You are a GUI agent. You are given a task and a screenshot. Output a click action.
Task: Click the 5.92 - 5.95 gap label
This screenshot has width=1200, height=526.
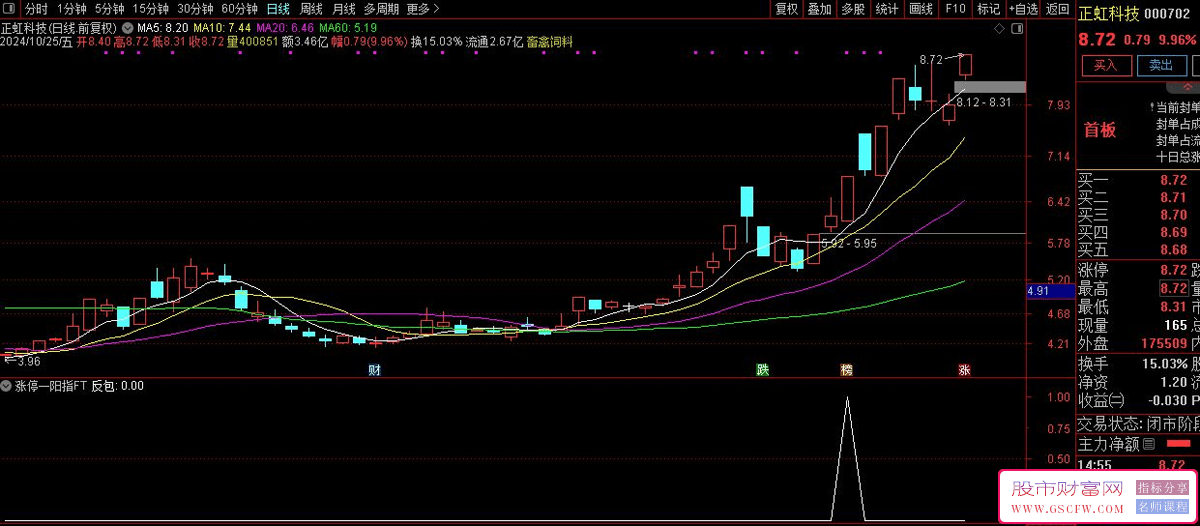click(x=848, y=243)
